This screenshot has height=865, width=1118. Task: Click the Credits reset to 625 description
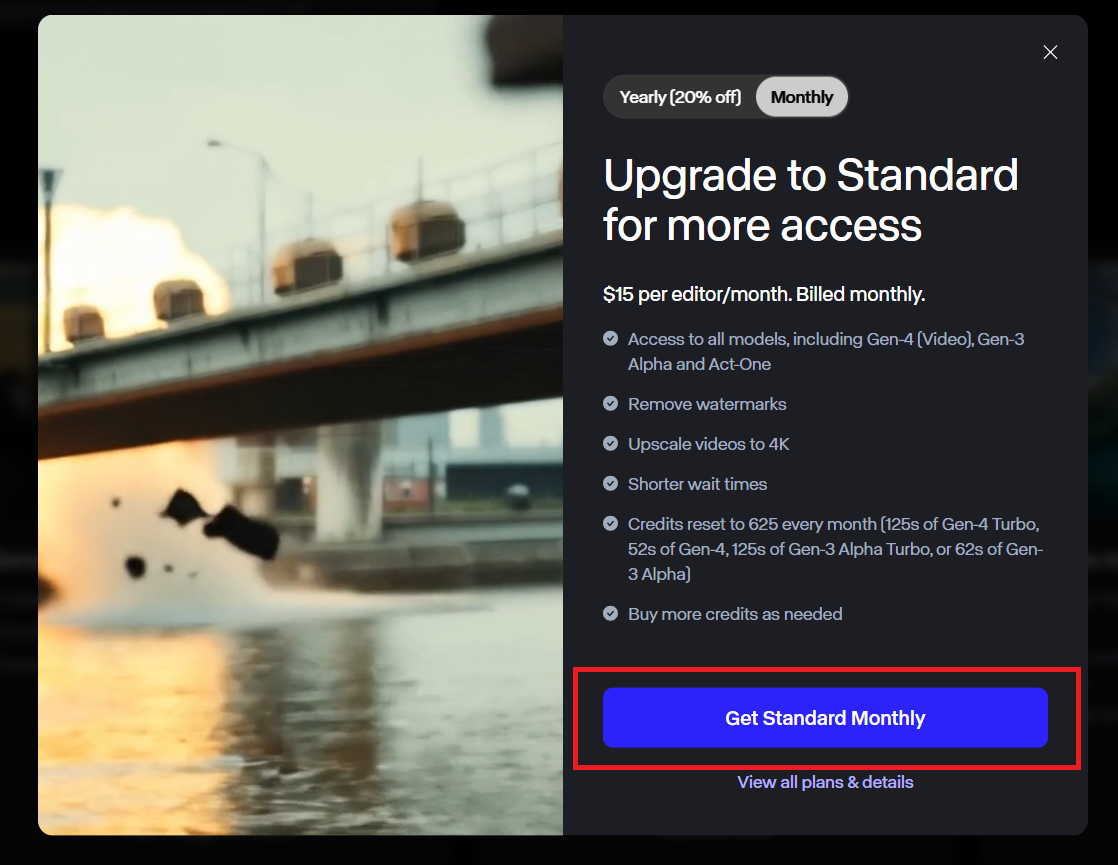(x=835, y=549)
